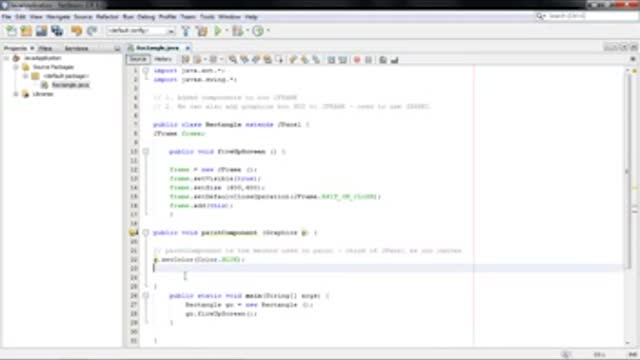Click the New Project toolbar icon
640x360 pixels.
pos(26,31)
